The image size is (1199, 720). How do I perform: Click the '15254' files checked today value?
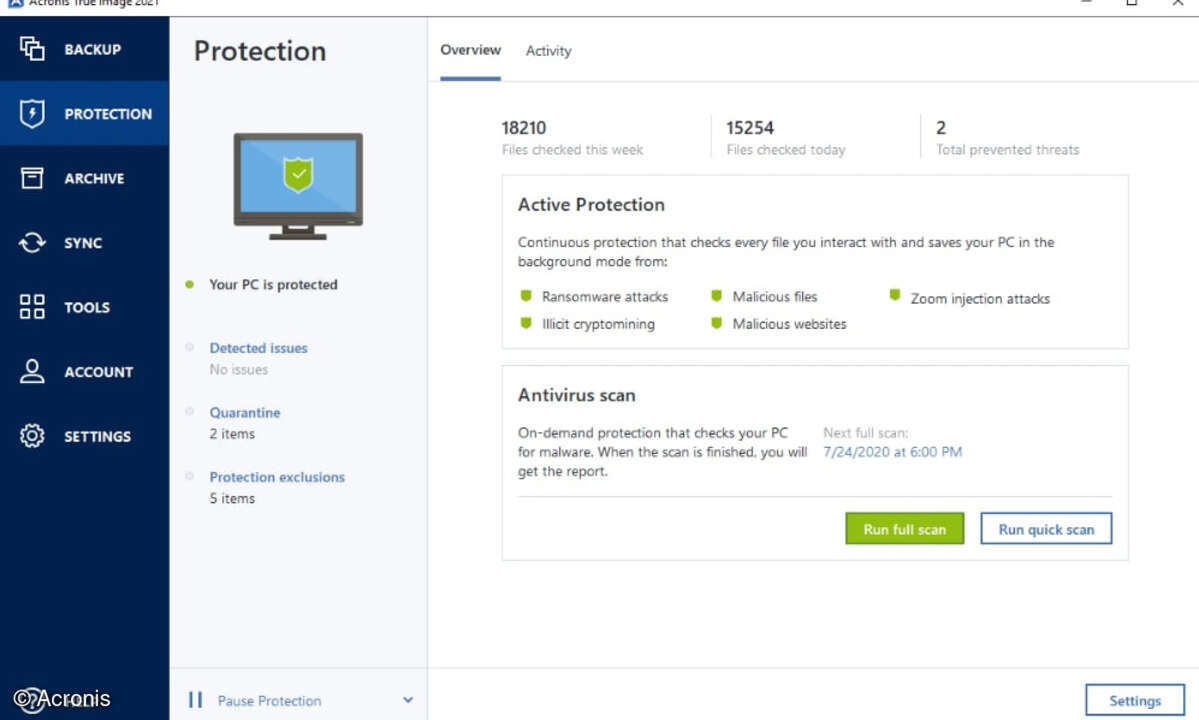750,128
